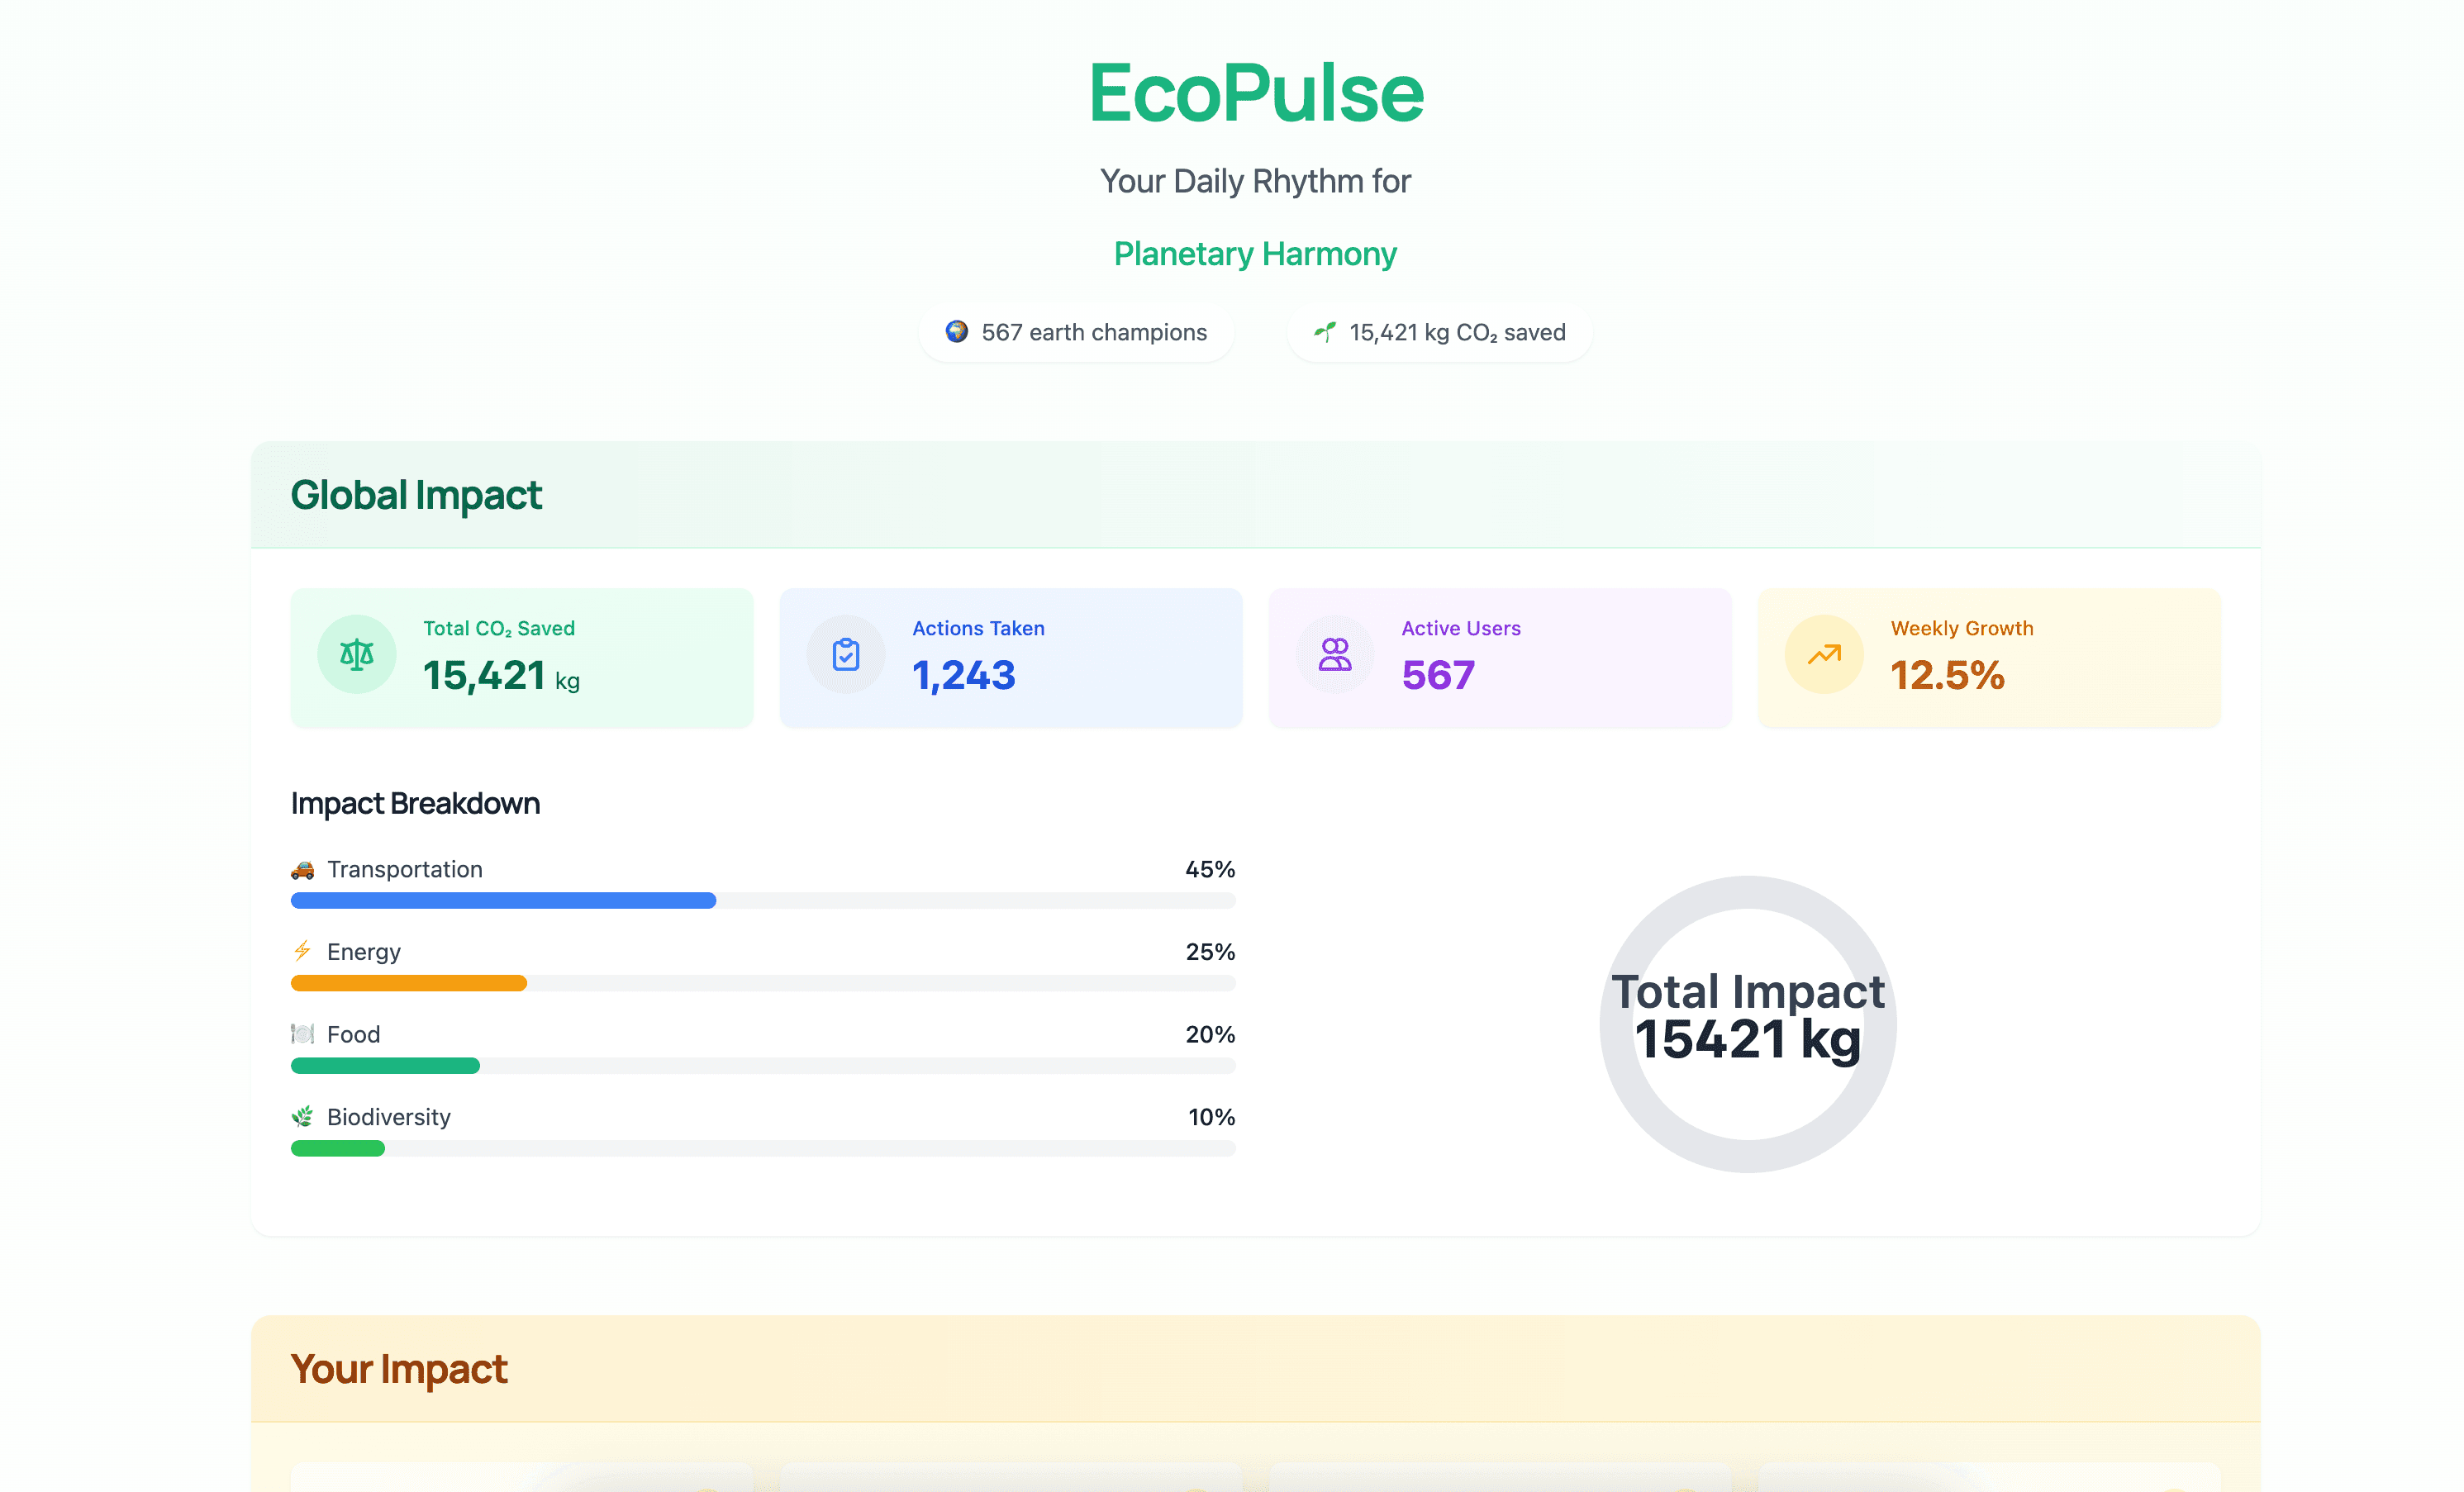Viewport: 2464px width, 1492px height.
Task: Click the 1,243 Actions Taken value
Action: tap(964, 676)
